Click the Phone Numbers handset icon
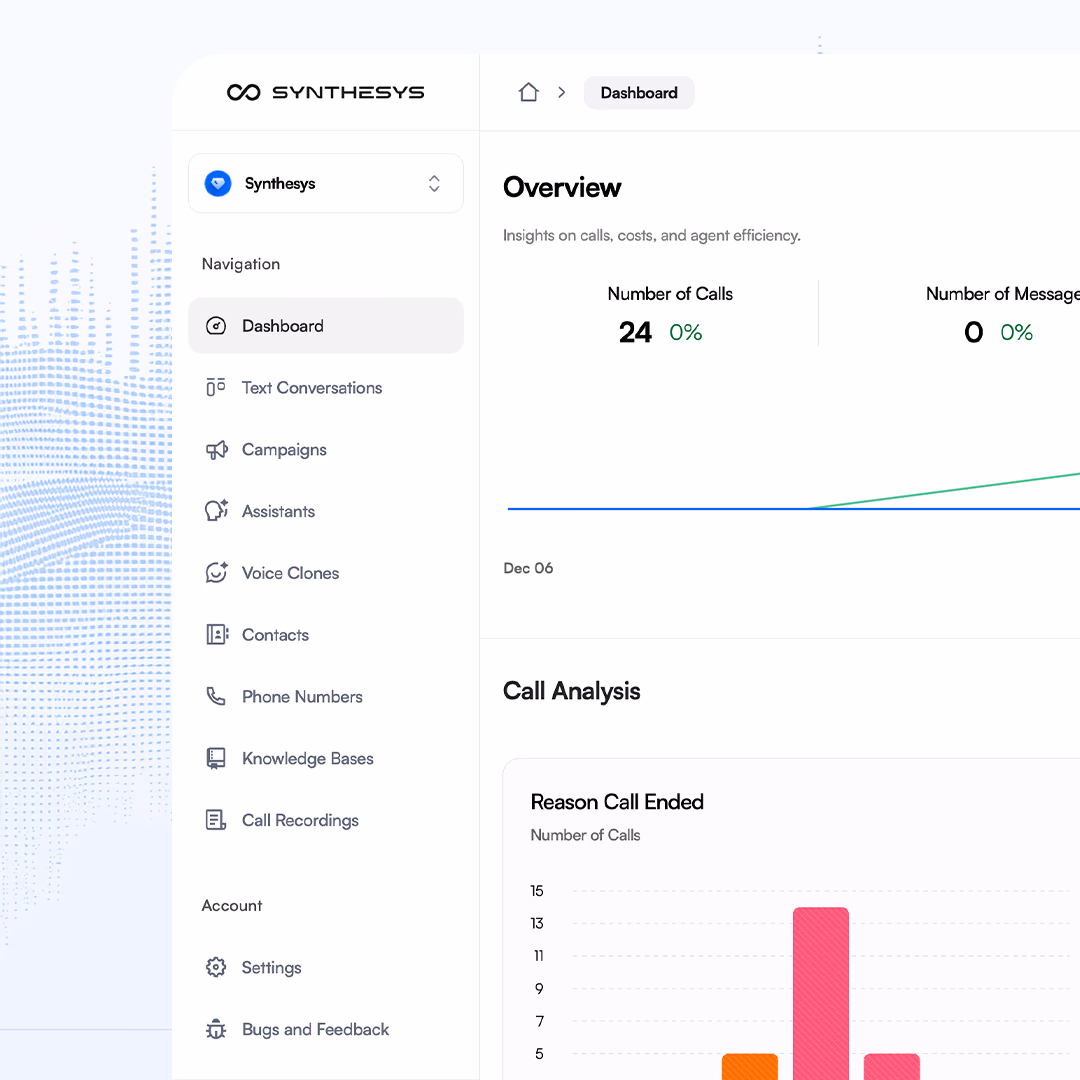The height and width of the screenshot is (1080, 1080). 216,696
